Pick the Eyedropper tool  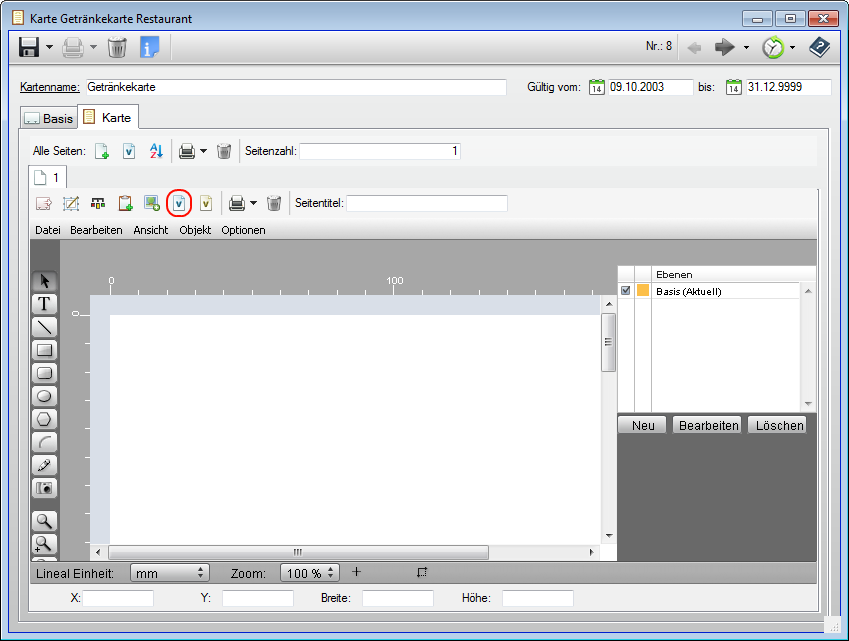[45, 465]
